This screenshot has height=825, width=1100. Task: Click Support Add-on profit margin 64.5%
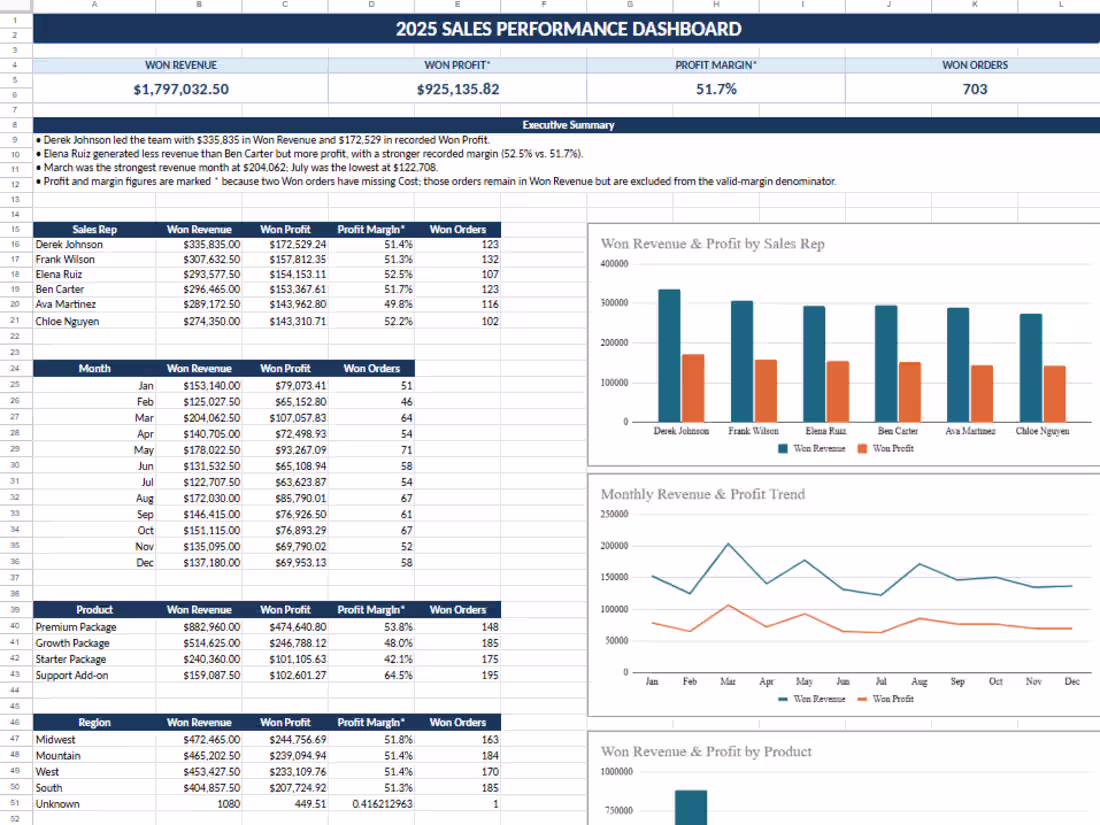[x=371, y=675]
